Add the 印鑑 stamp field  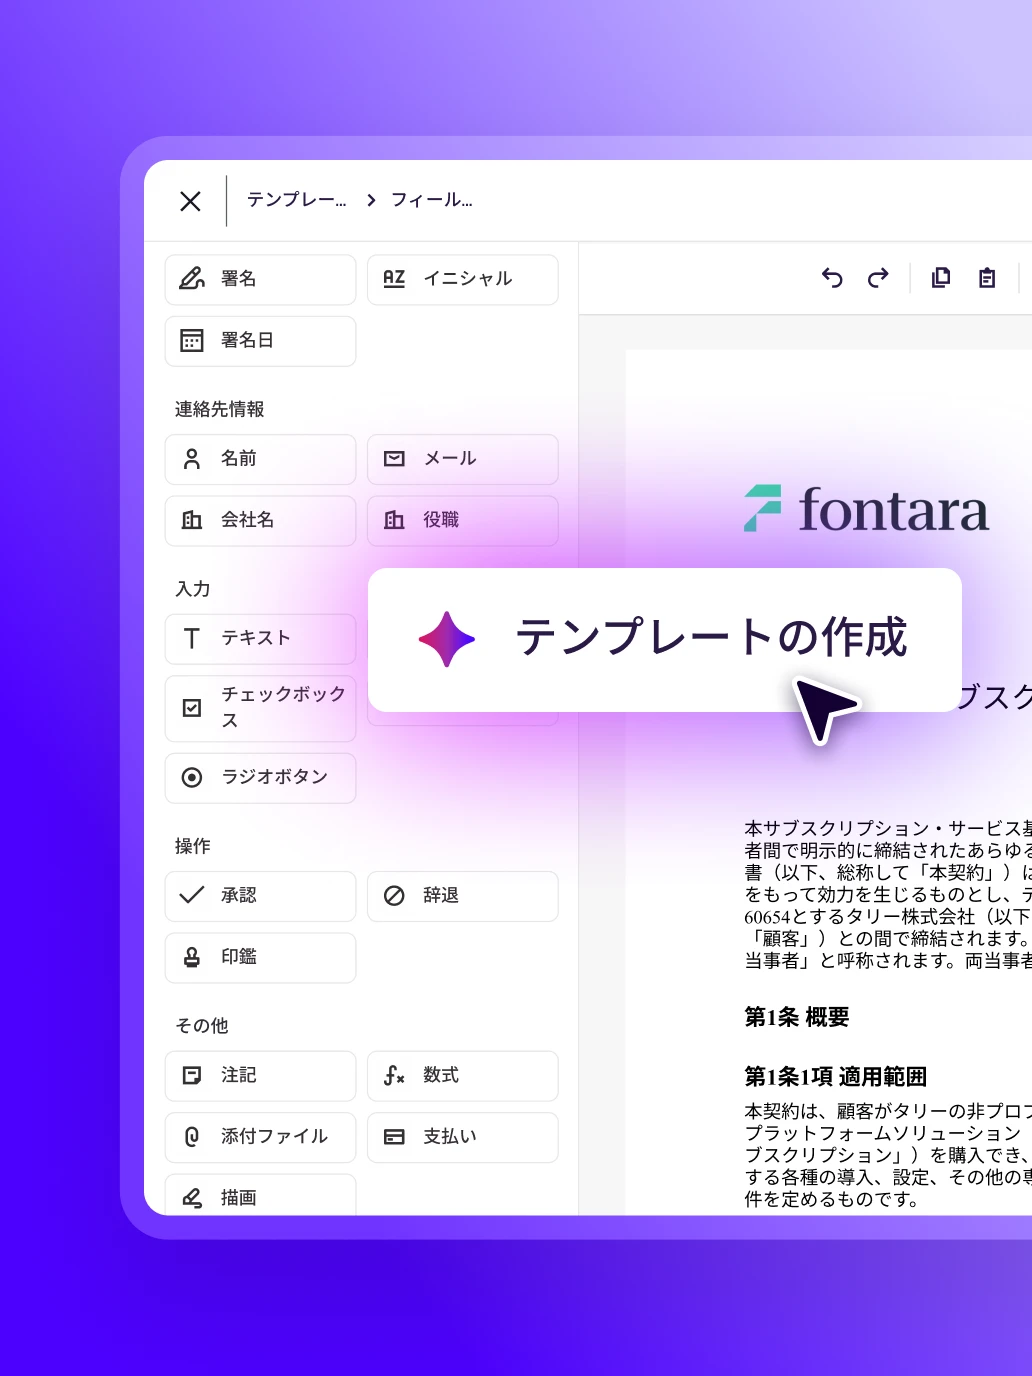260,958
